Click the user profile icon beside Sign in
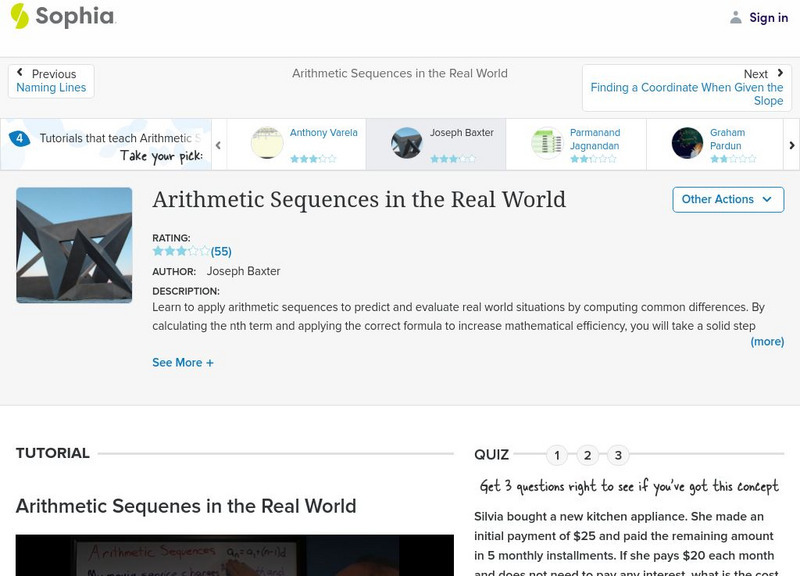Screen dimensions: 800x576 pyautogui.click(x=735, y=17)
